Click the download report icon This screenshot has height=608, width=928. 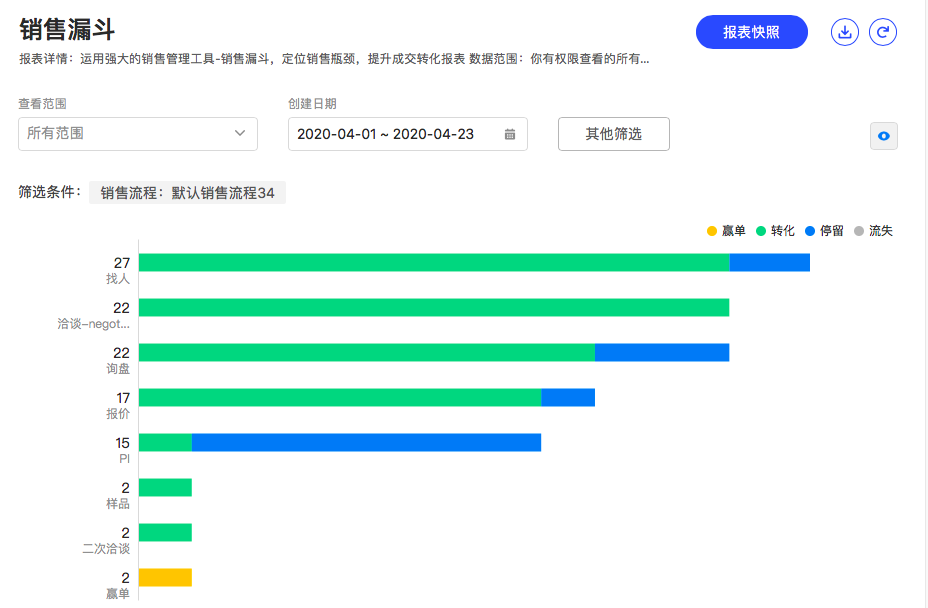(x=845, y=33)
